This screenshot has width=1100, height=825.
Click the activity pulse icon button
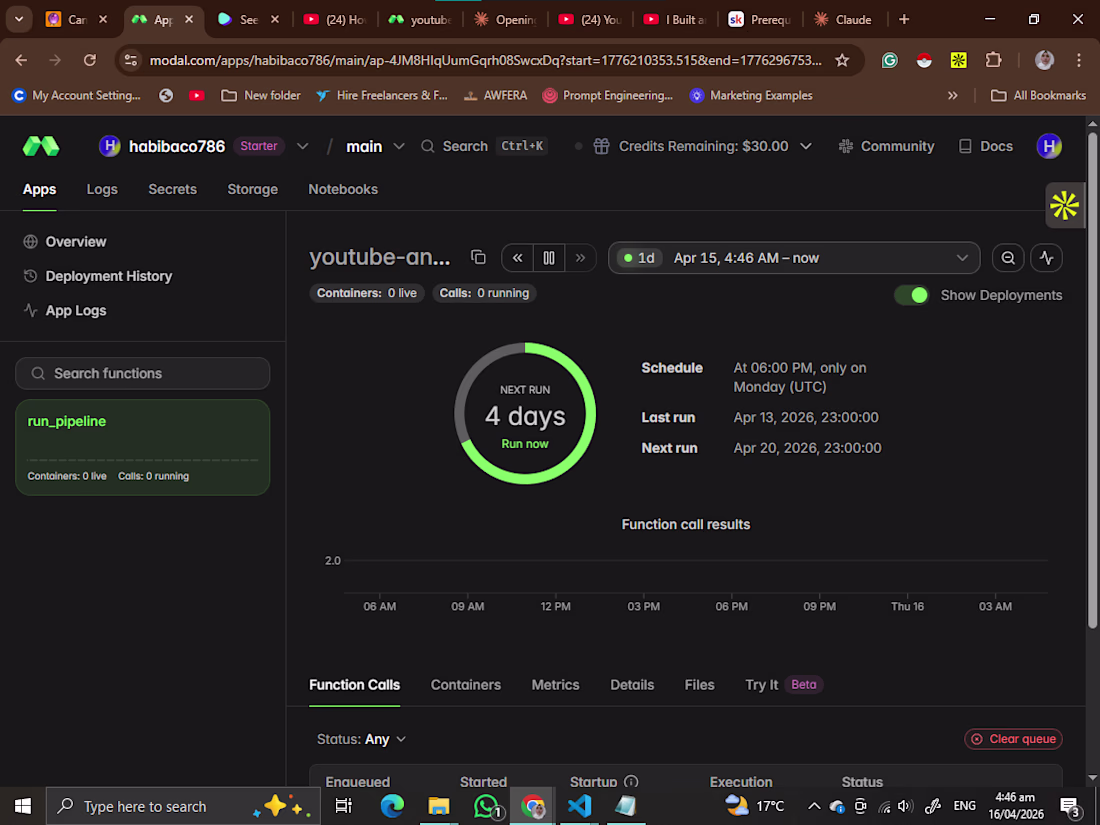[x=1047, y=257]
